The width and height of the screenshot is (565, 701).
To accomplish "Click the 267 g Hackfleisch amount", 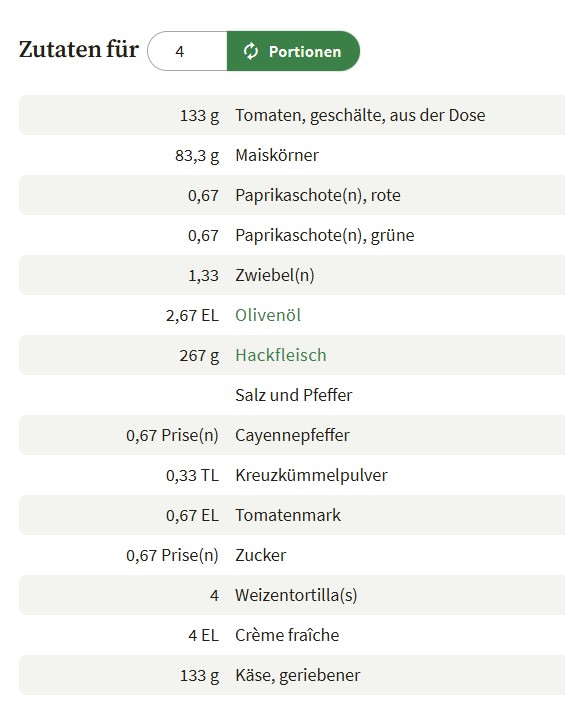I will coord(199,355).
